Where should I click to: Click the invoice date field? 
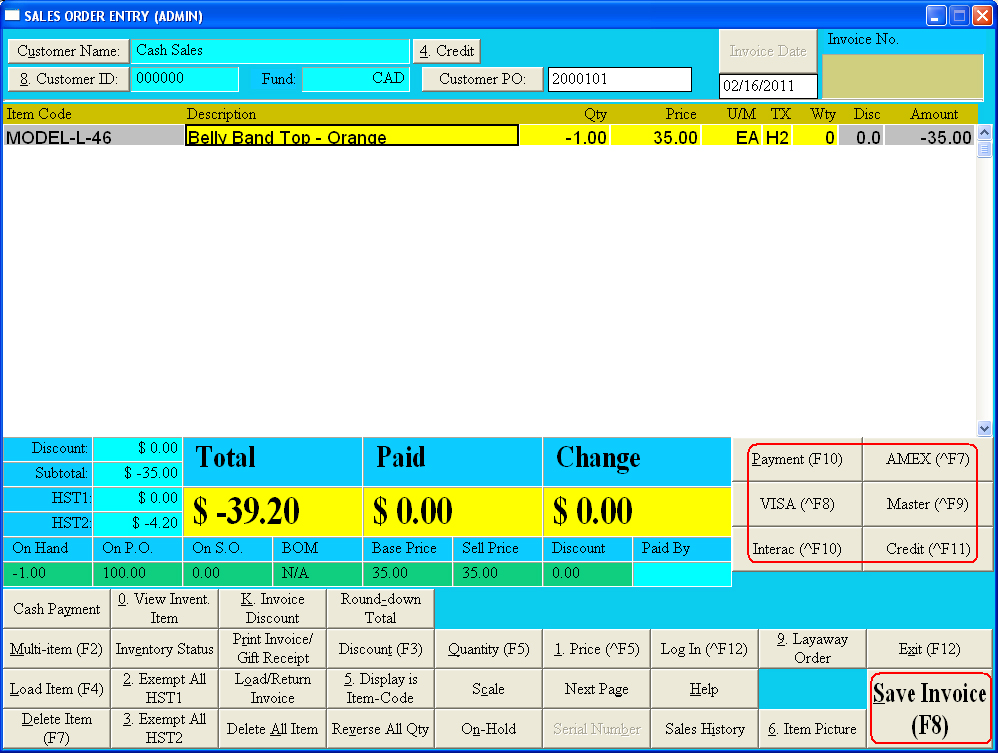(x=767, y=87)
